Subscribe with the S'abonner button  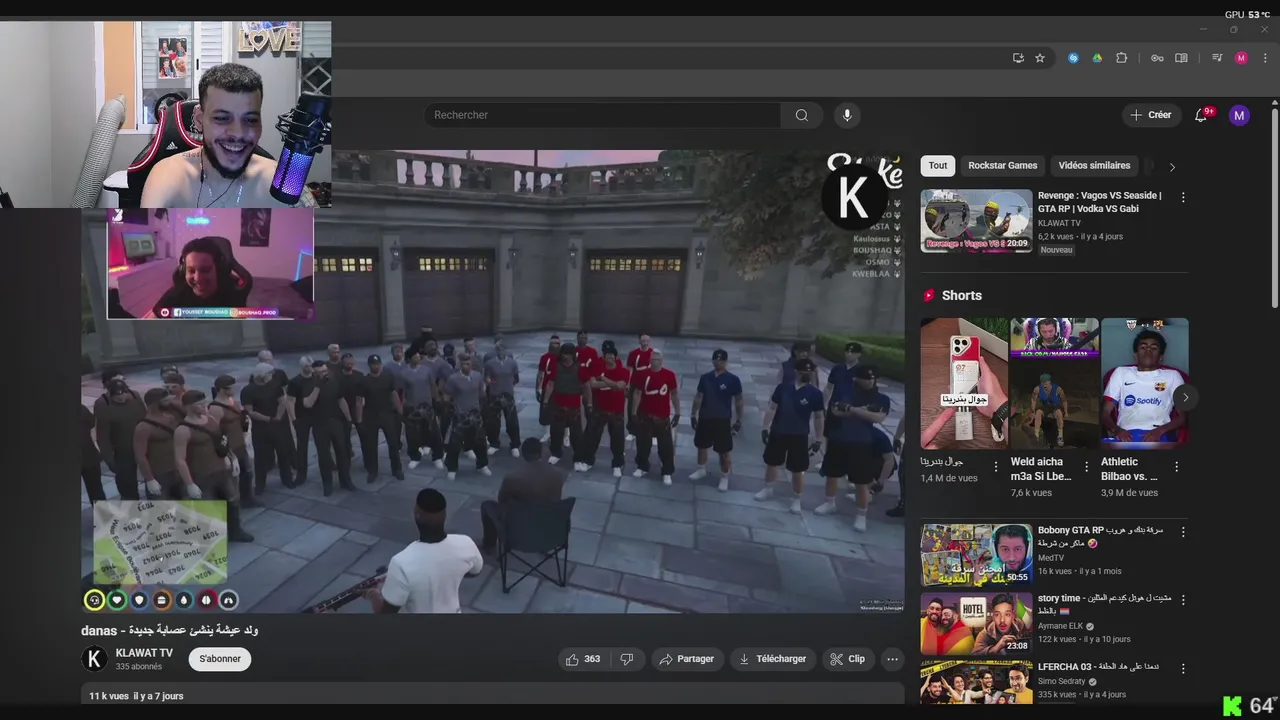[220, 659]
